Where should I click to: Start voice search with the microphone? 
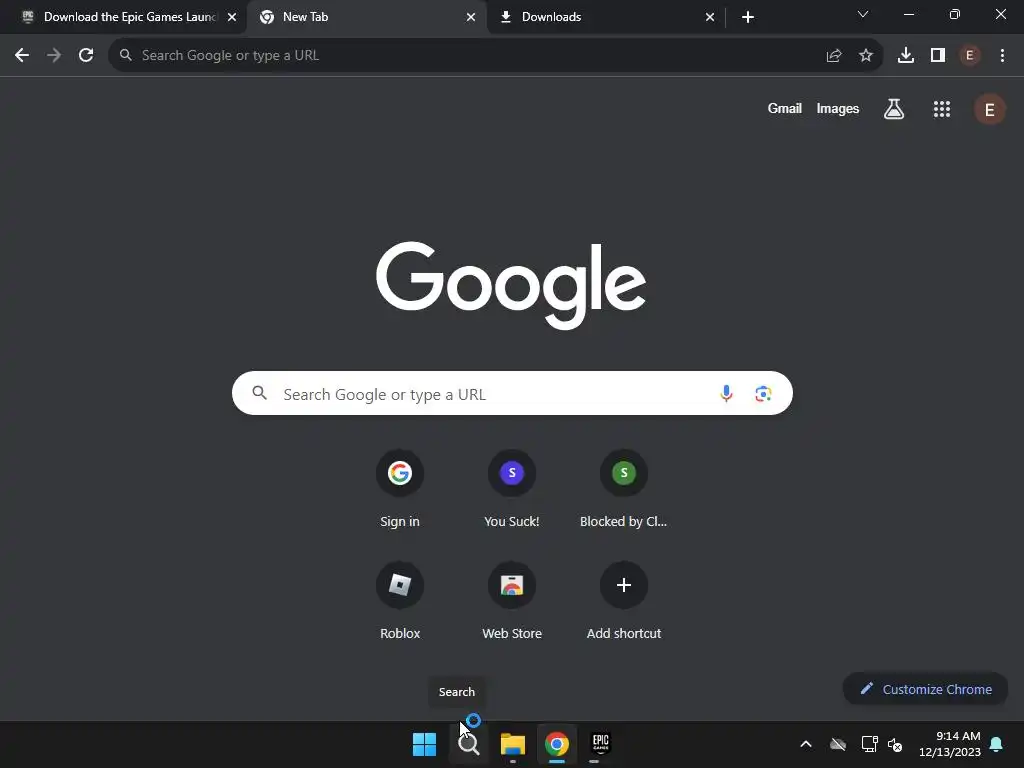click(x=726, y=393)
